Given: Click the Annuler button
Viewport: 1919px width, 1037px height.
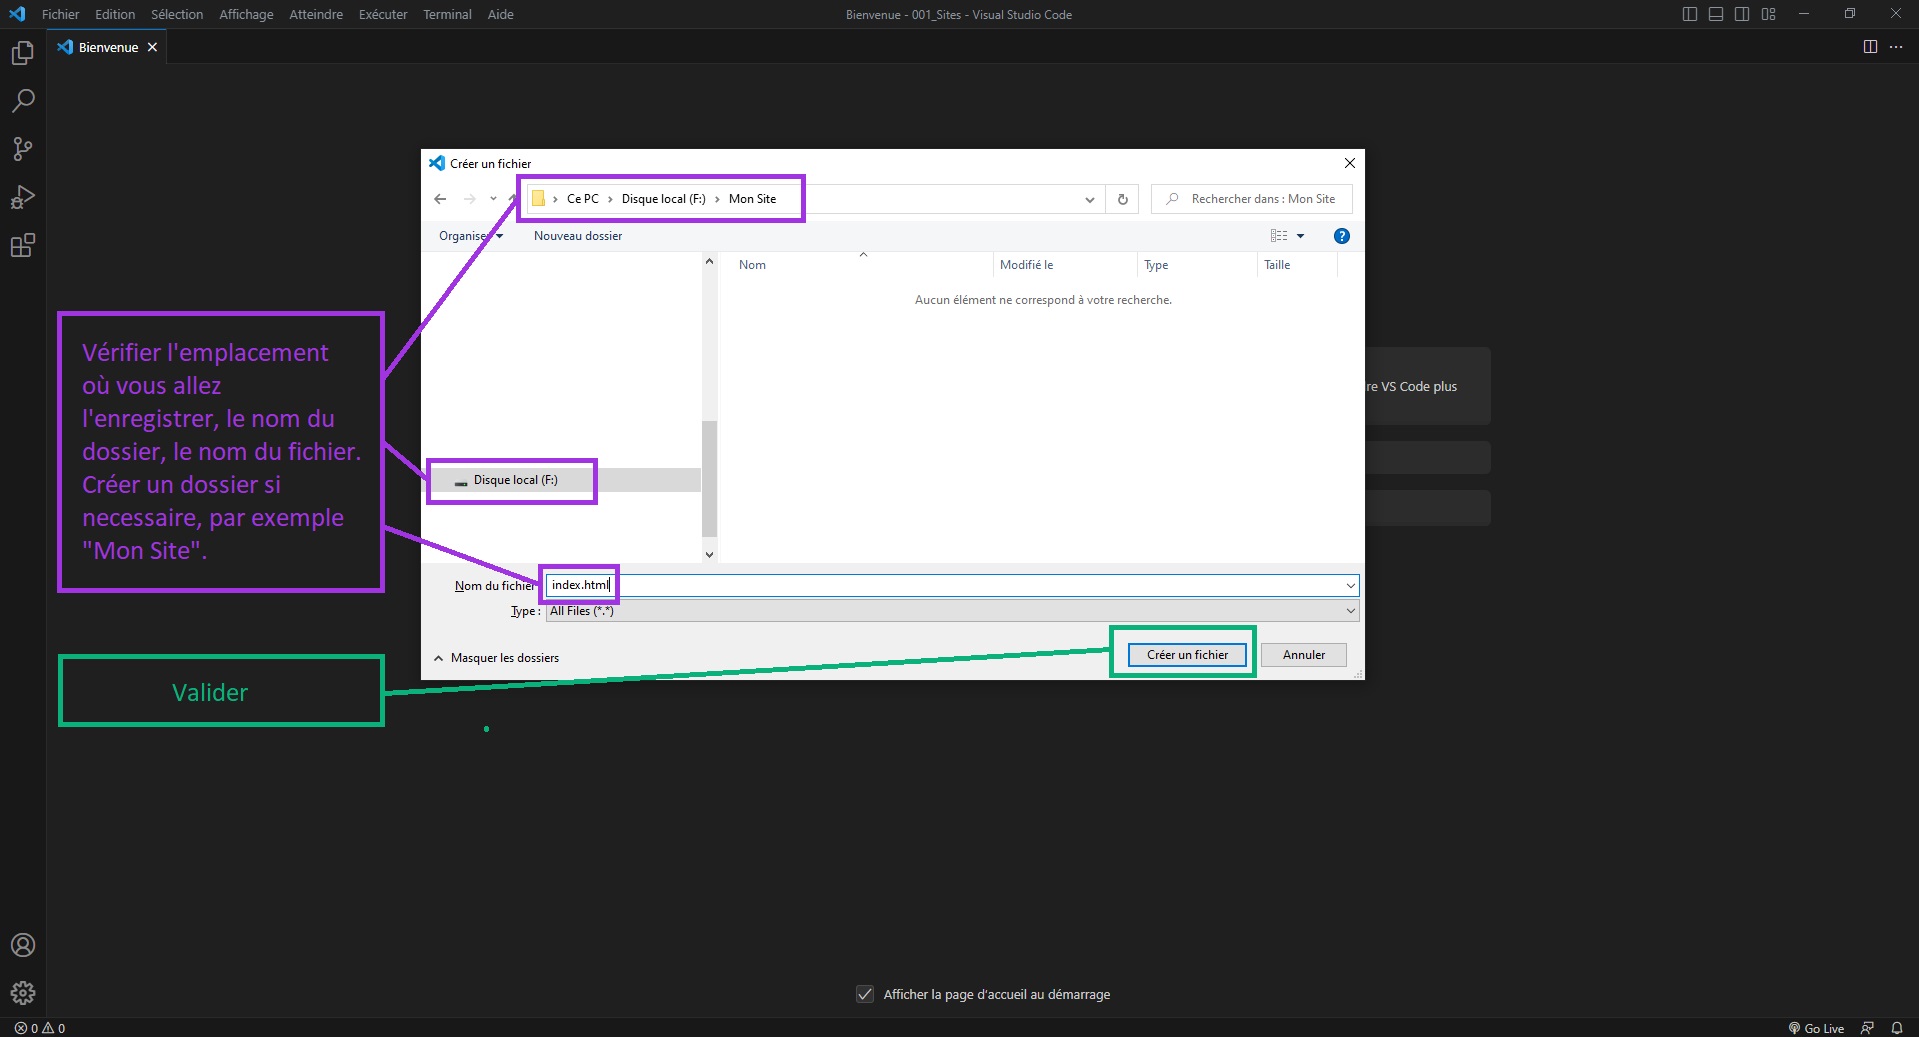Looking at the screenshot, I should pos(1303,655).
